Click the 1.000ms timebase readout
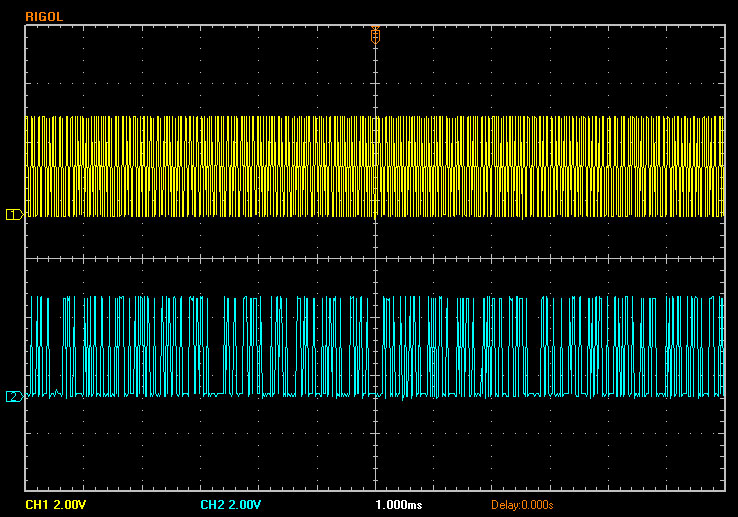738x517 pixels. (398, 504)
